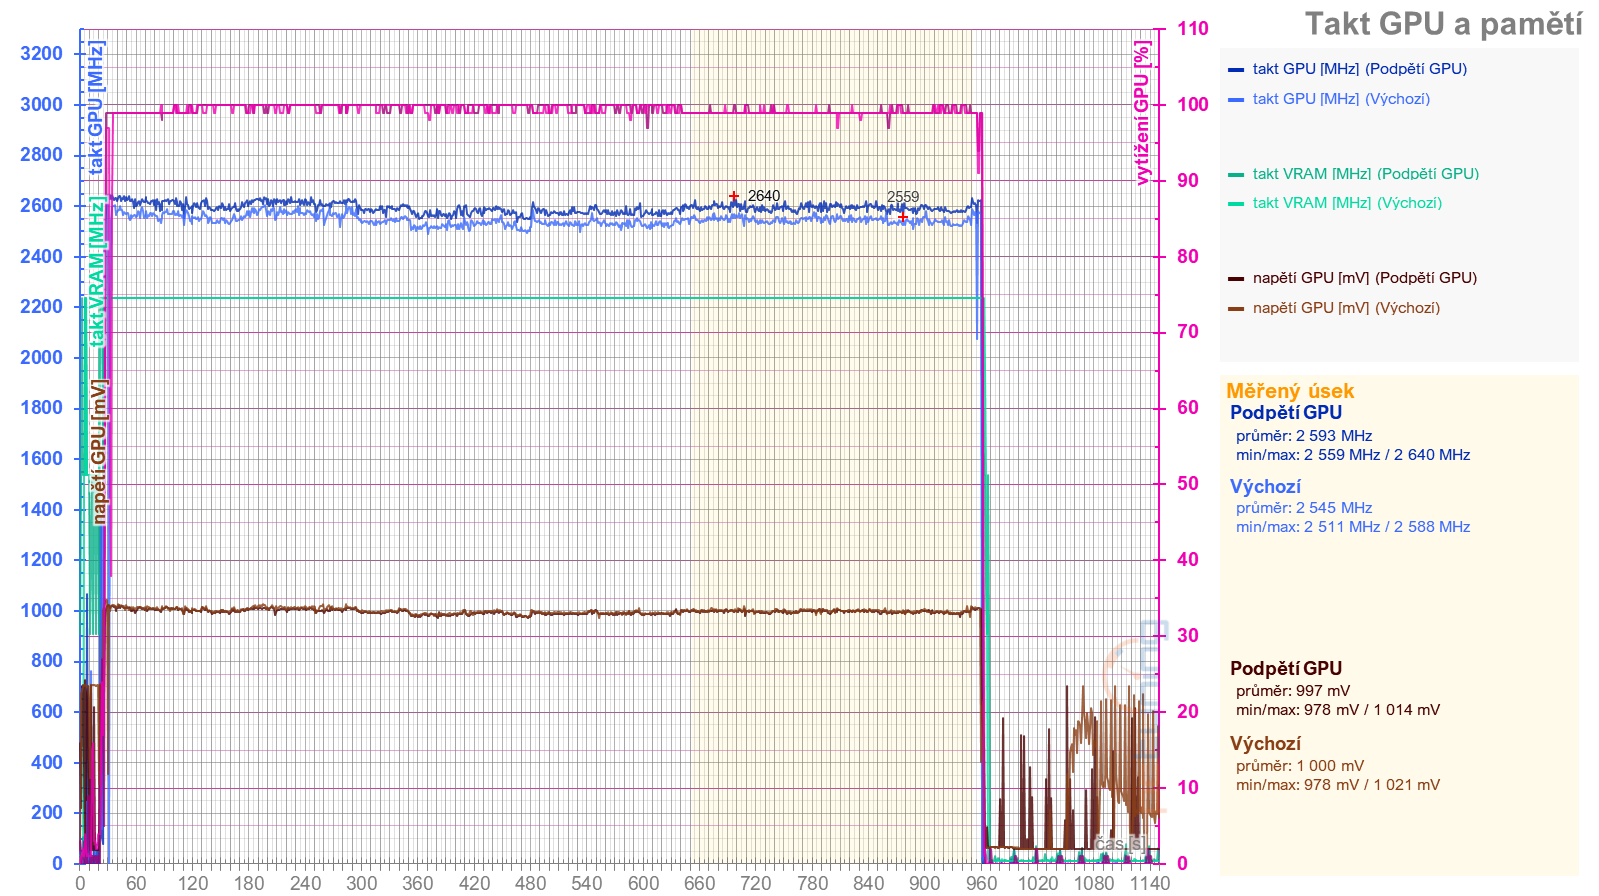Click the right axis value 50
Image resolution: width=1599 pixels, height=896 pixels.
pos(1187,484)
